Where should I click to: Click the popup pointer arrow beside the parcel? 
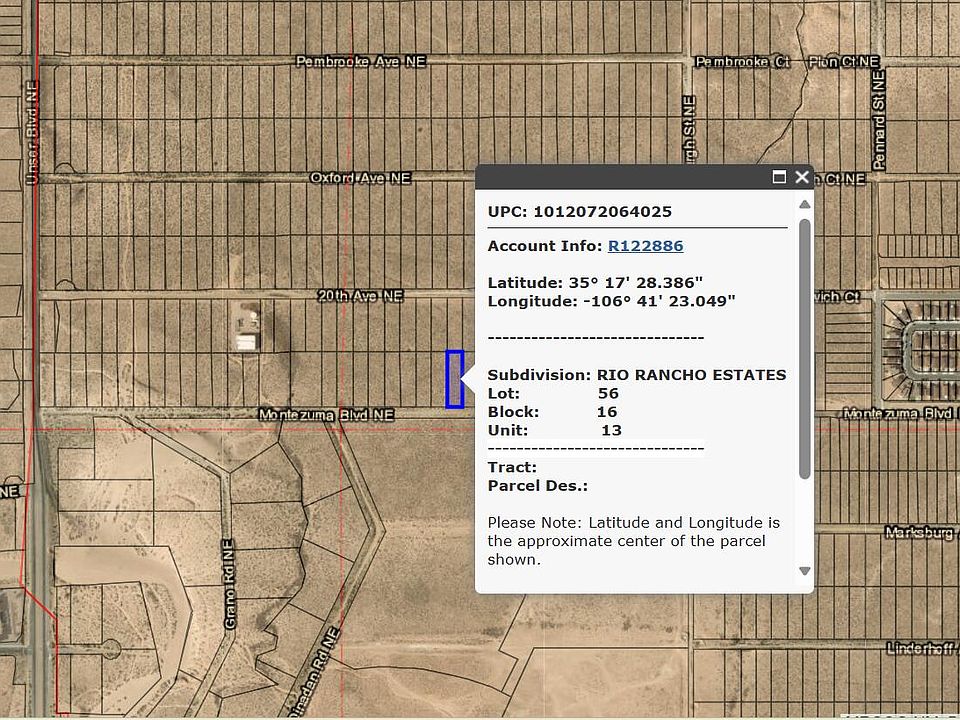click(x=469, y=379)
